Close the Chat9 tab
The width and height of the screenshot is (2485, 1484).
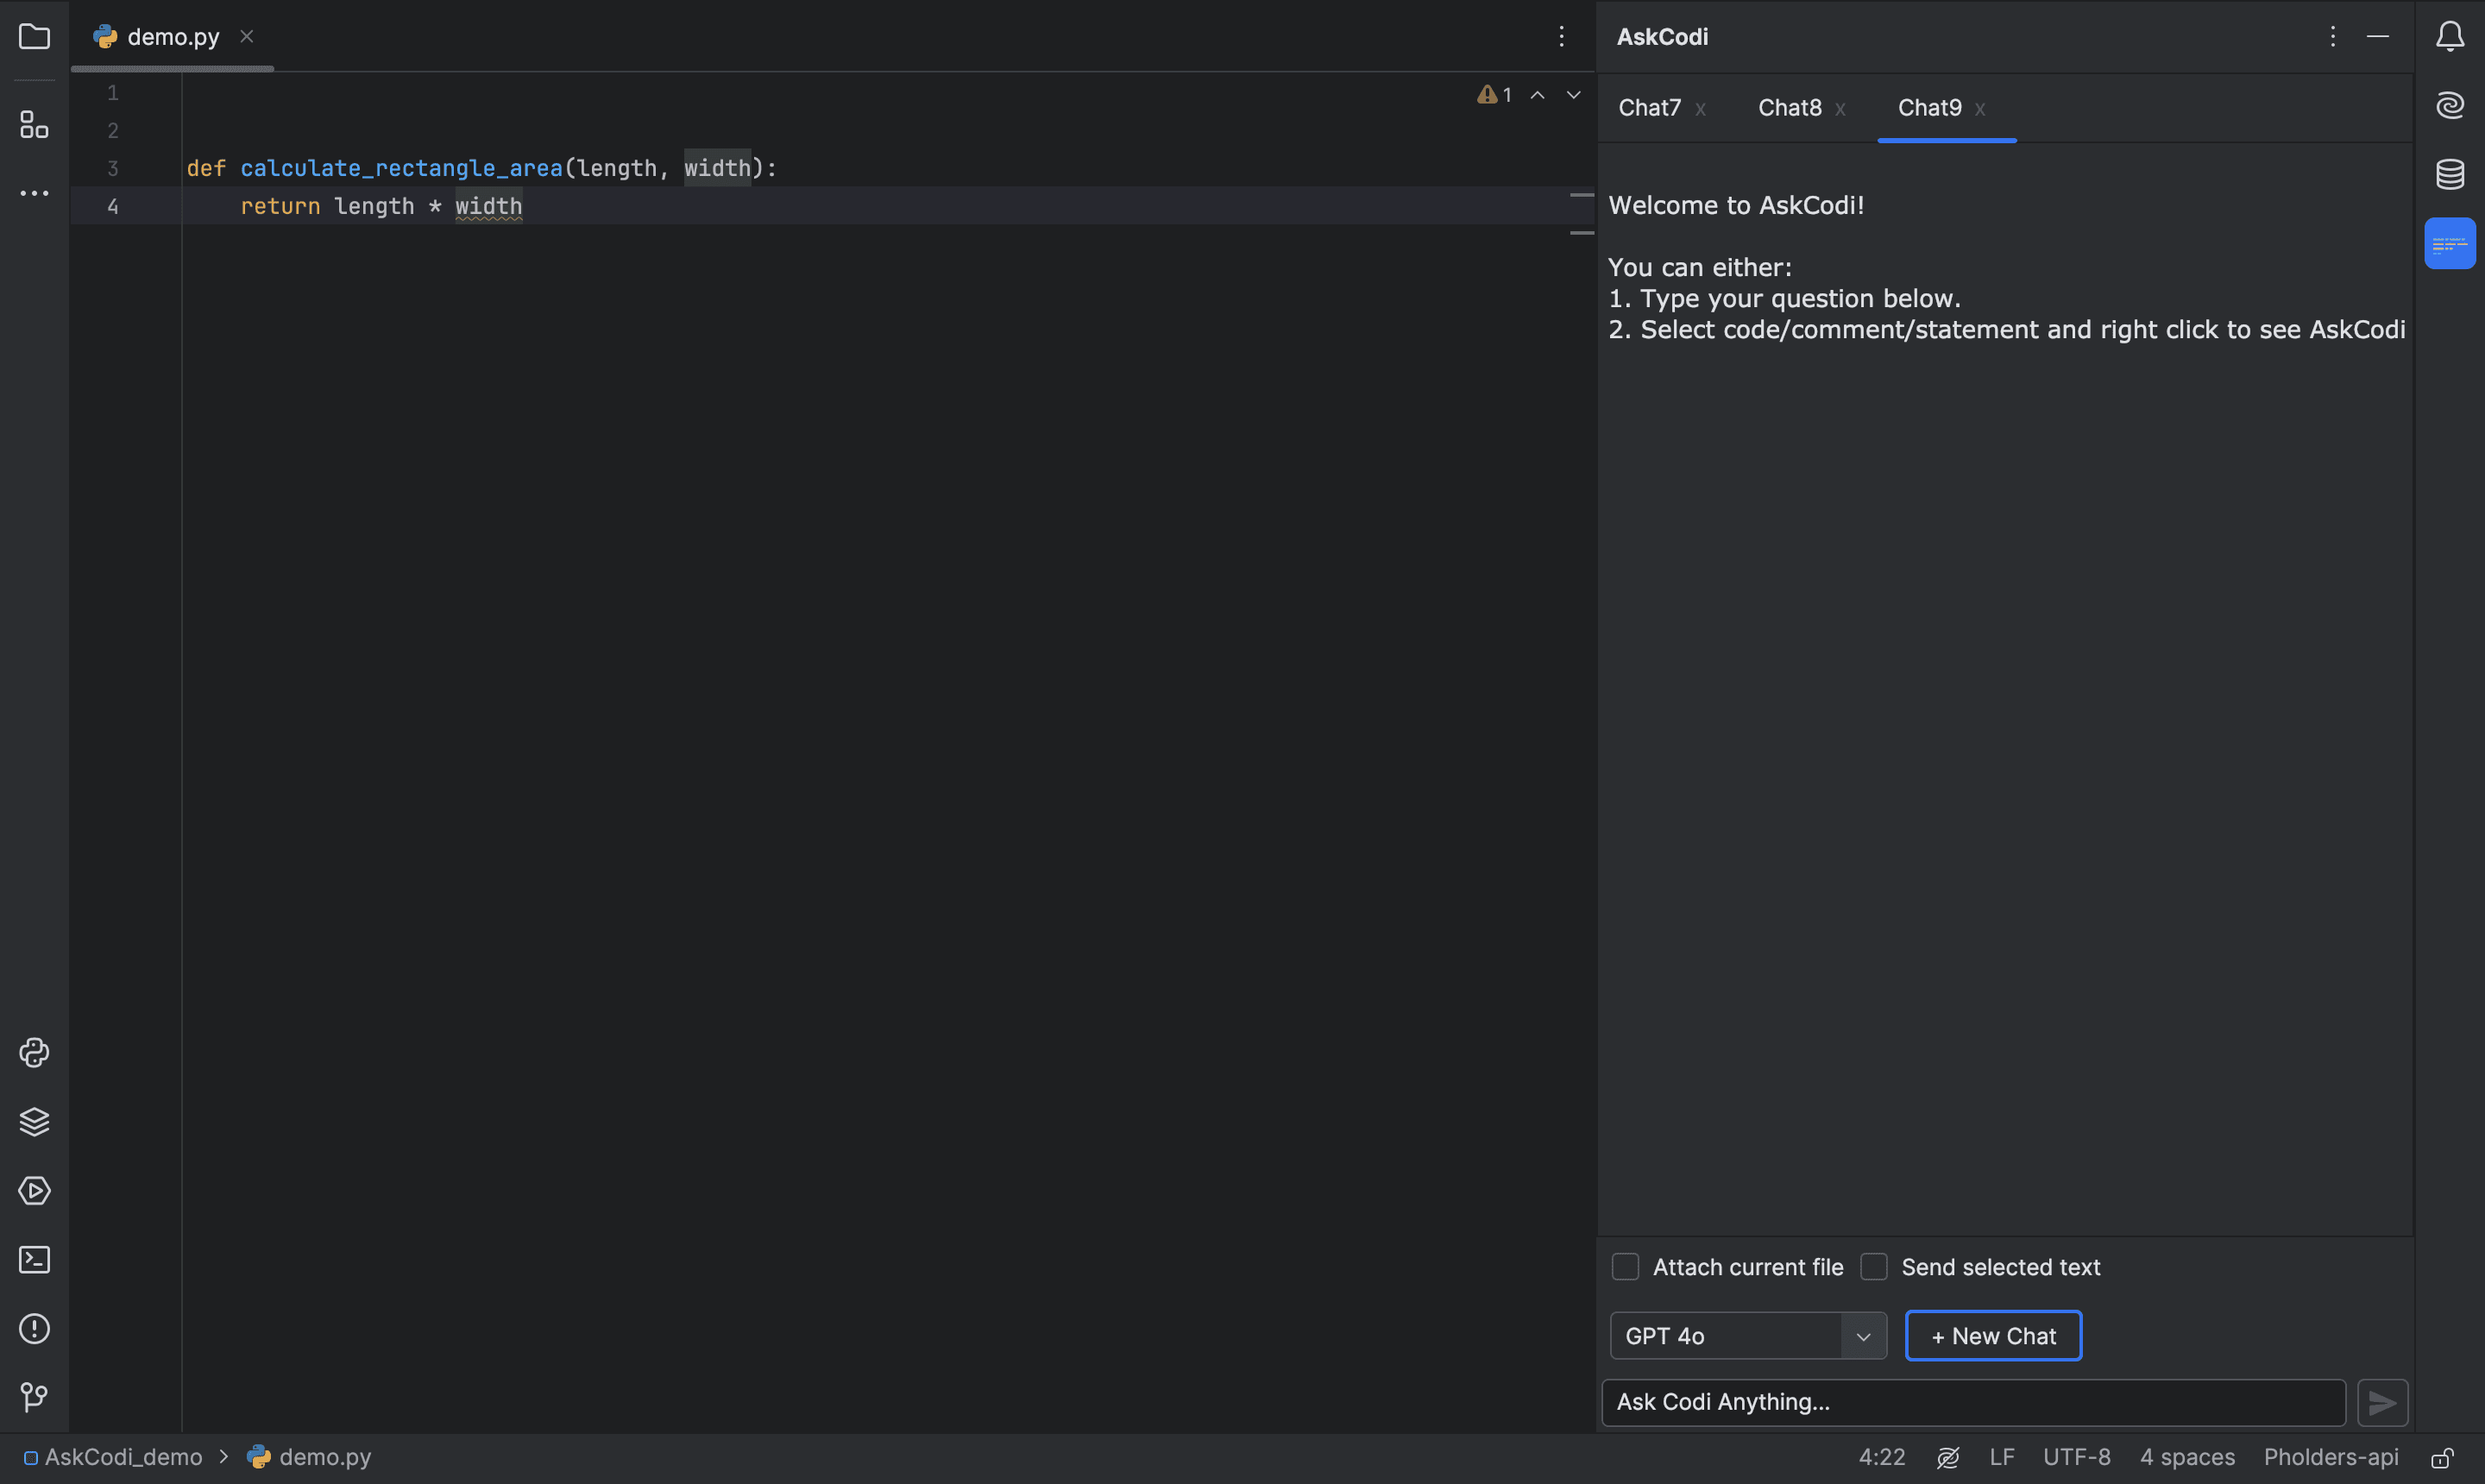pyautogui.click(x=1980, y=109)
